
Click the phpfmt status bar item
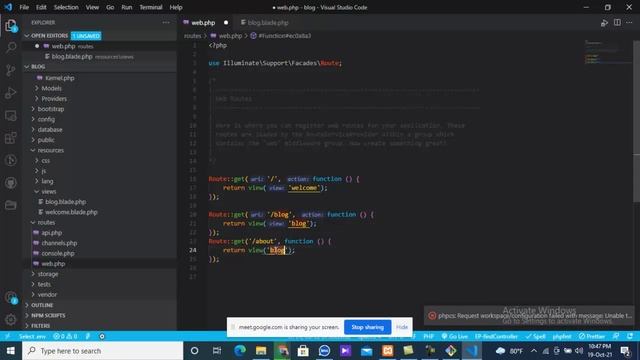point(562,336)
